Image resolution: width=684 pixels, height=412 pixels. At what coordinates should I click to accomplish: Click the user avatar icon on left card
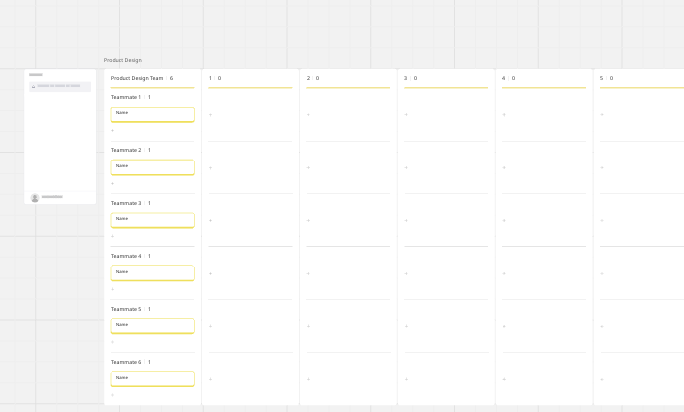(x=35, y=198)
